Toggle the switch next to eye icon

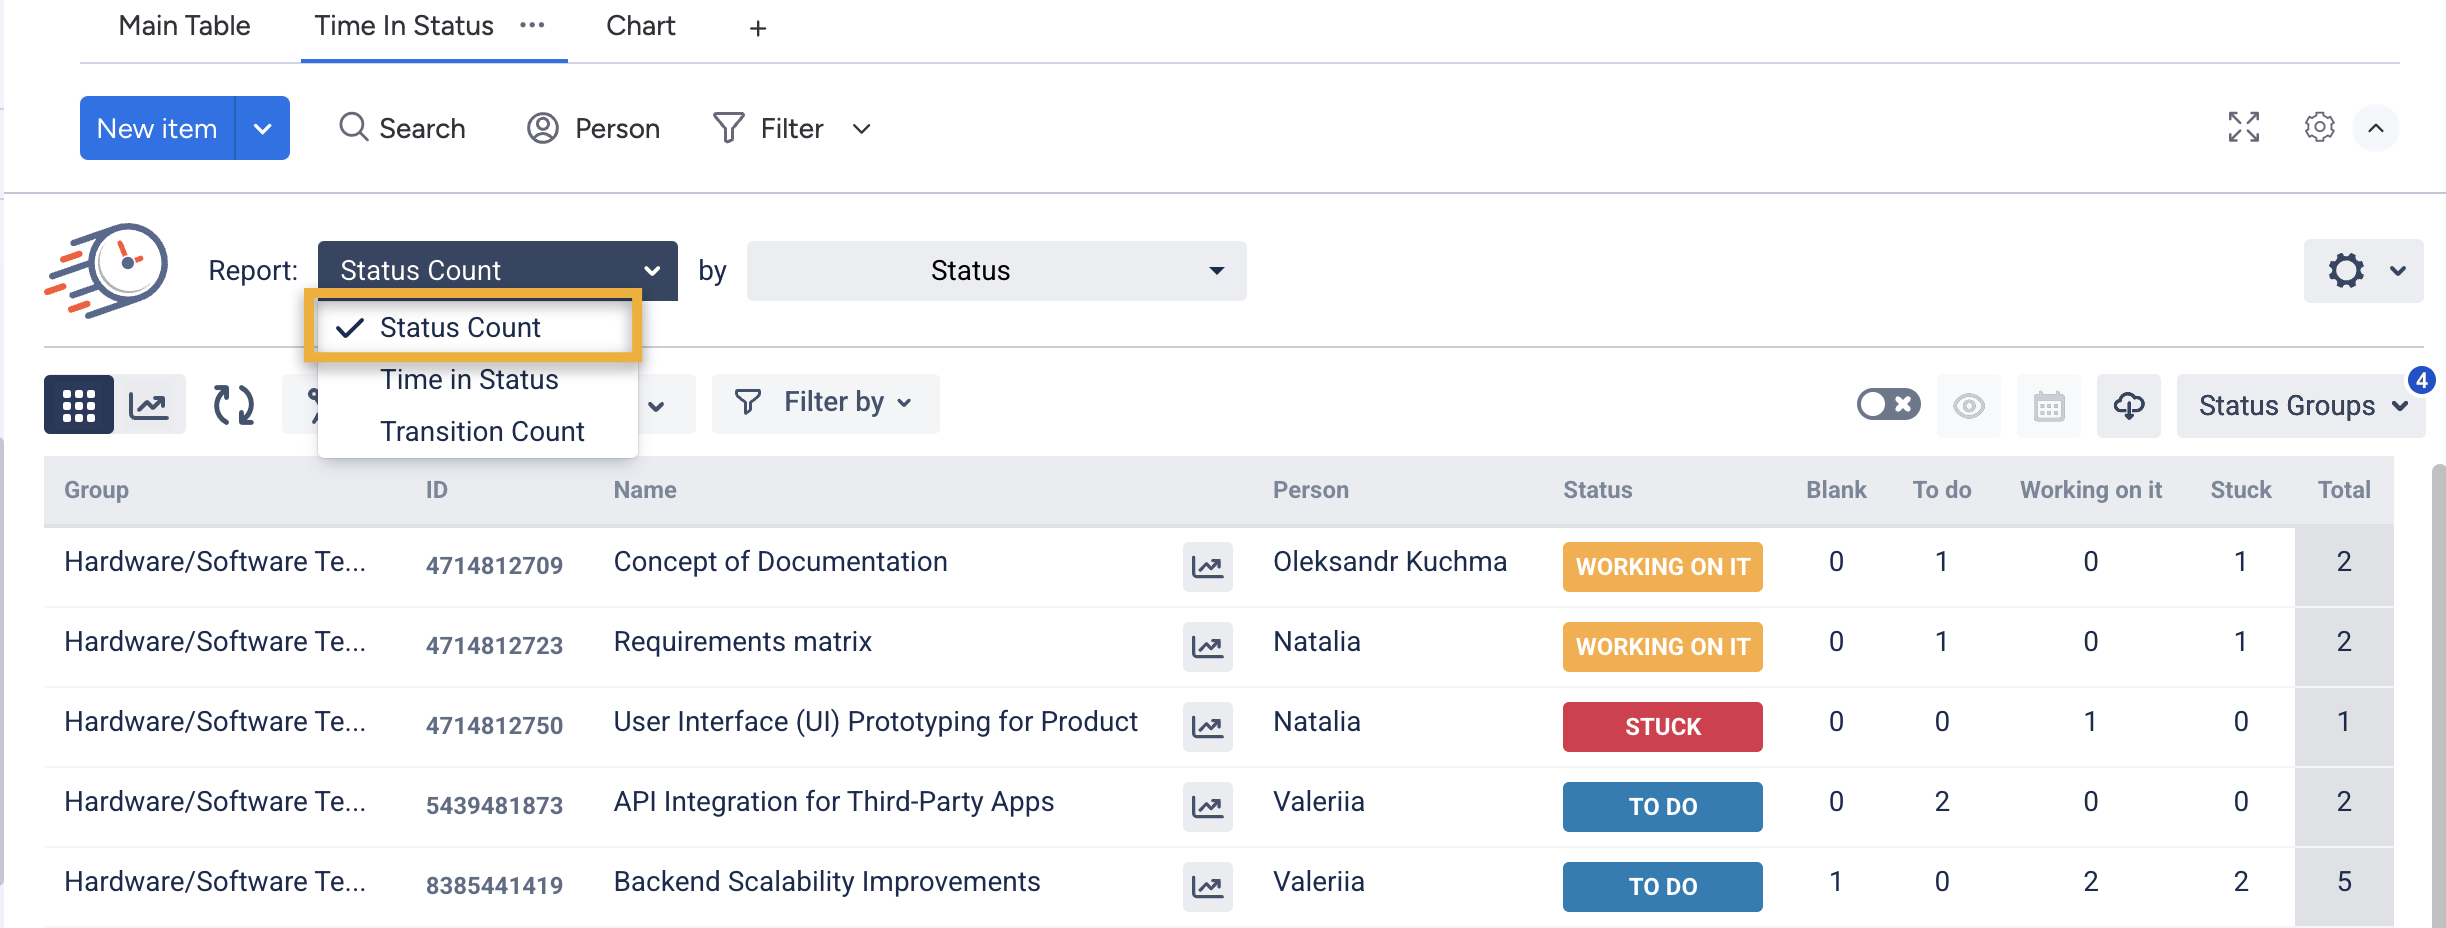(x=1887, y=405)
